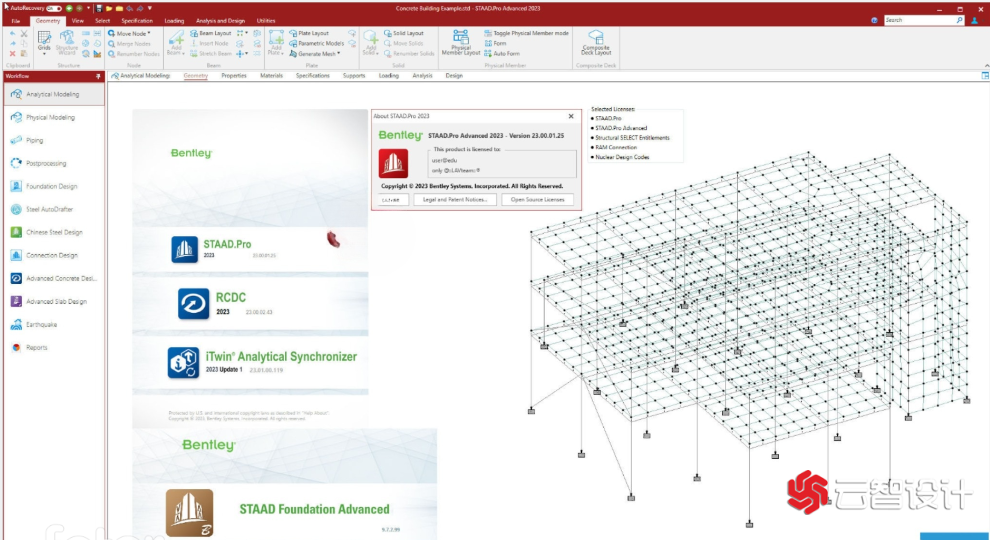Open Supports page tab
This screenshot has height=540, width=990.
coord(354,76)
